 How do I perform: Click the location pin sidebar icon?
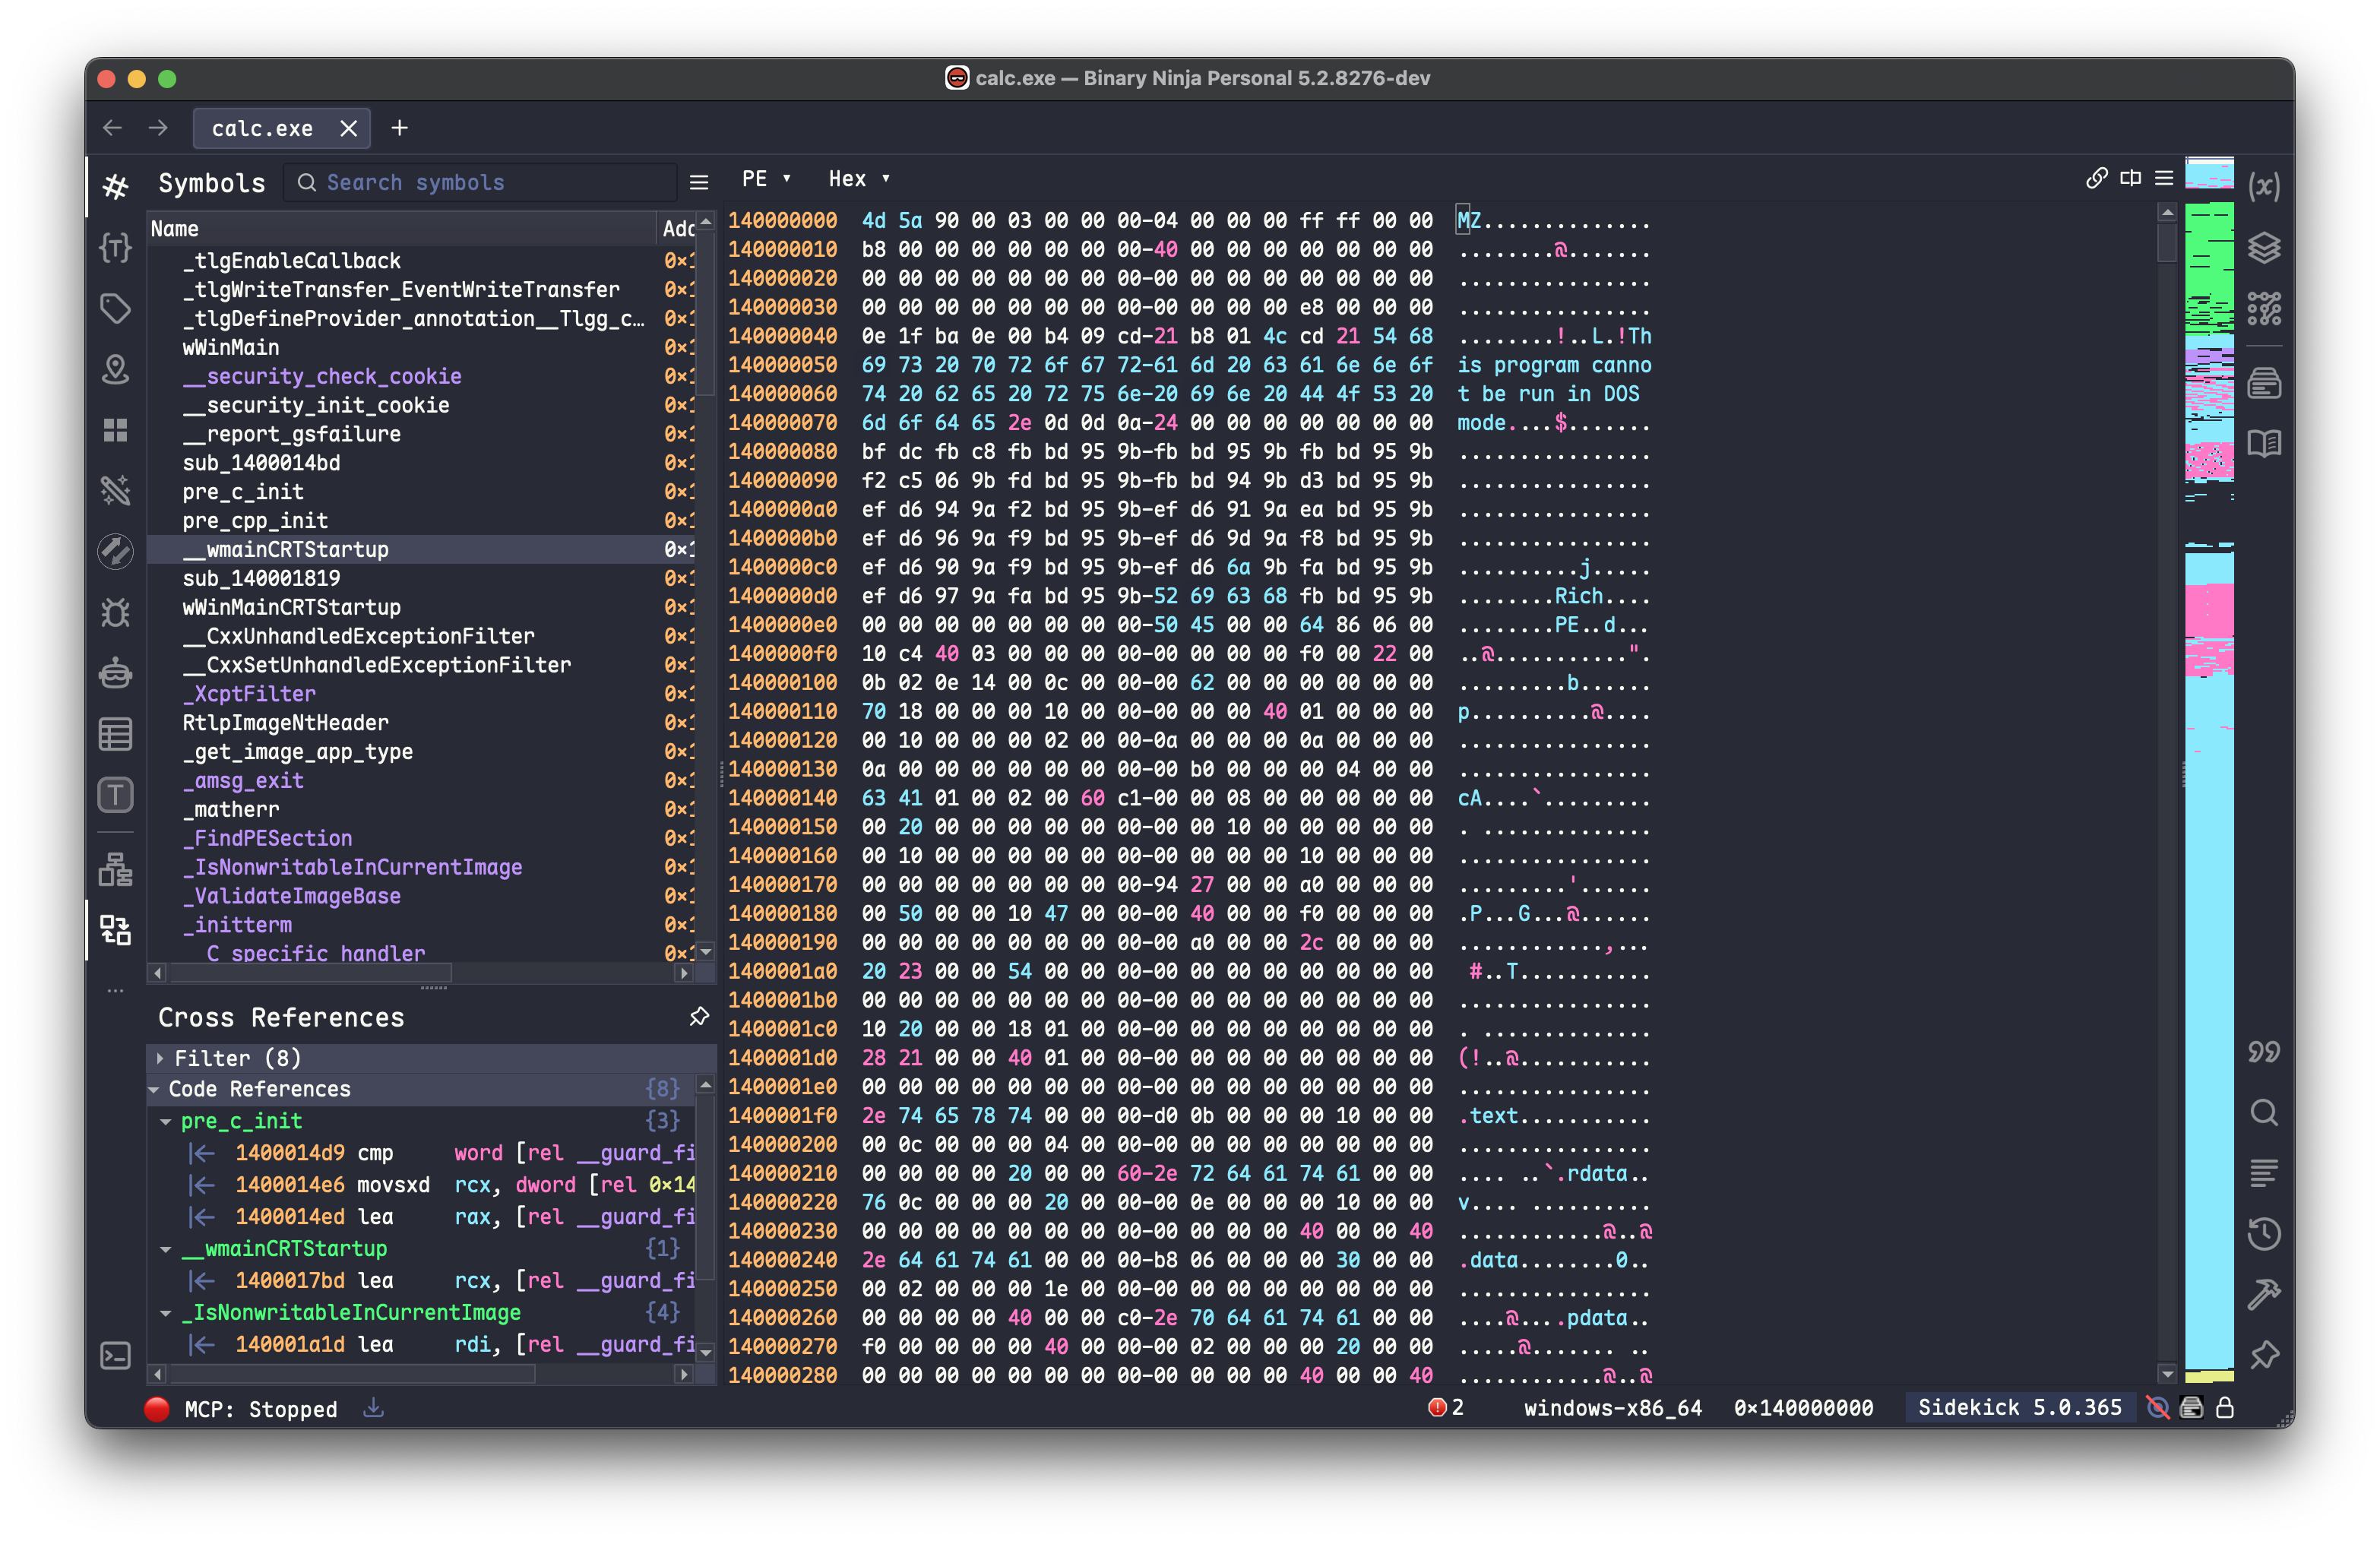(115, 369)
